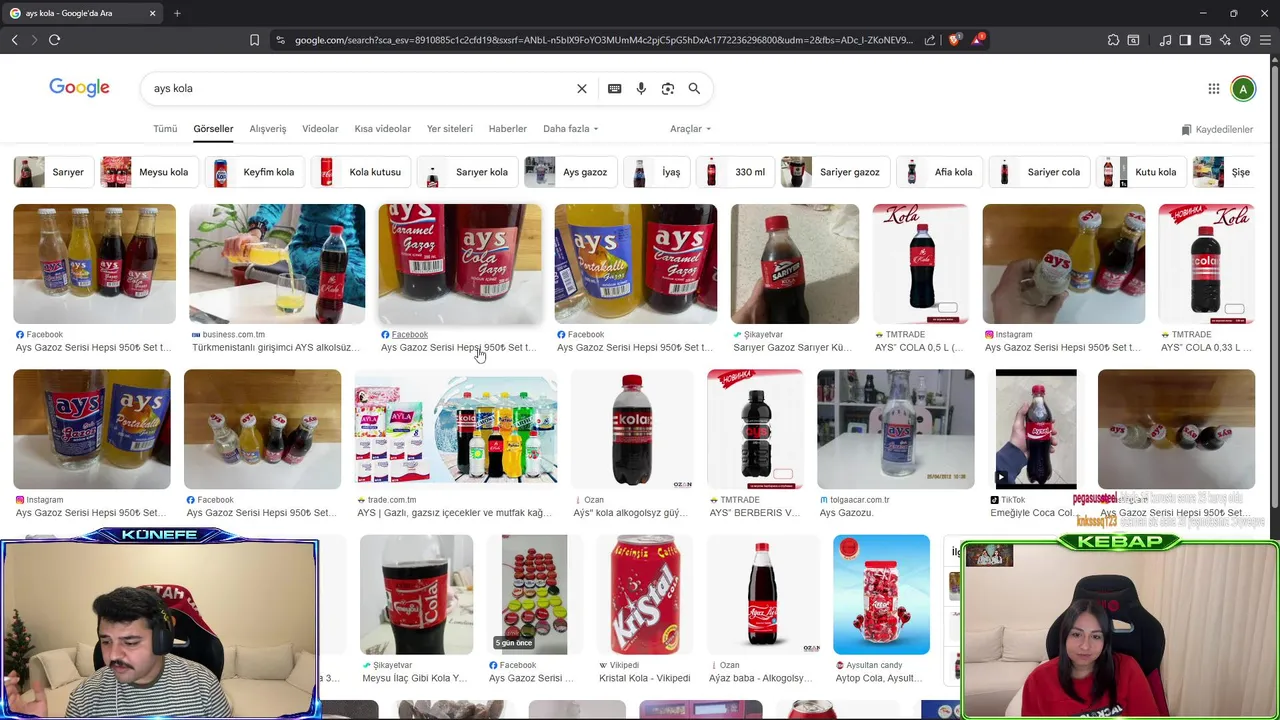Screen dimensions: 1280x720
Task: Open Kaydedilenler saved items
Action: pyautogui.click(x=1217, y=130)
